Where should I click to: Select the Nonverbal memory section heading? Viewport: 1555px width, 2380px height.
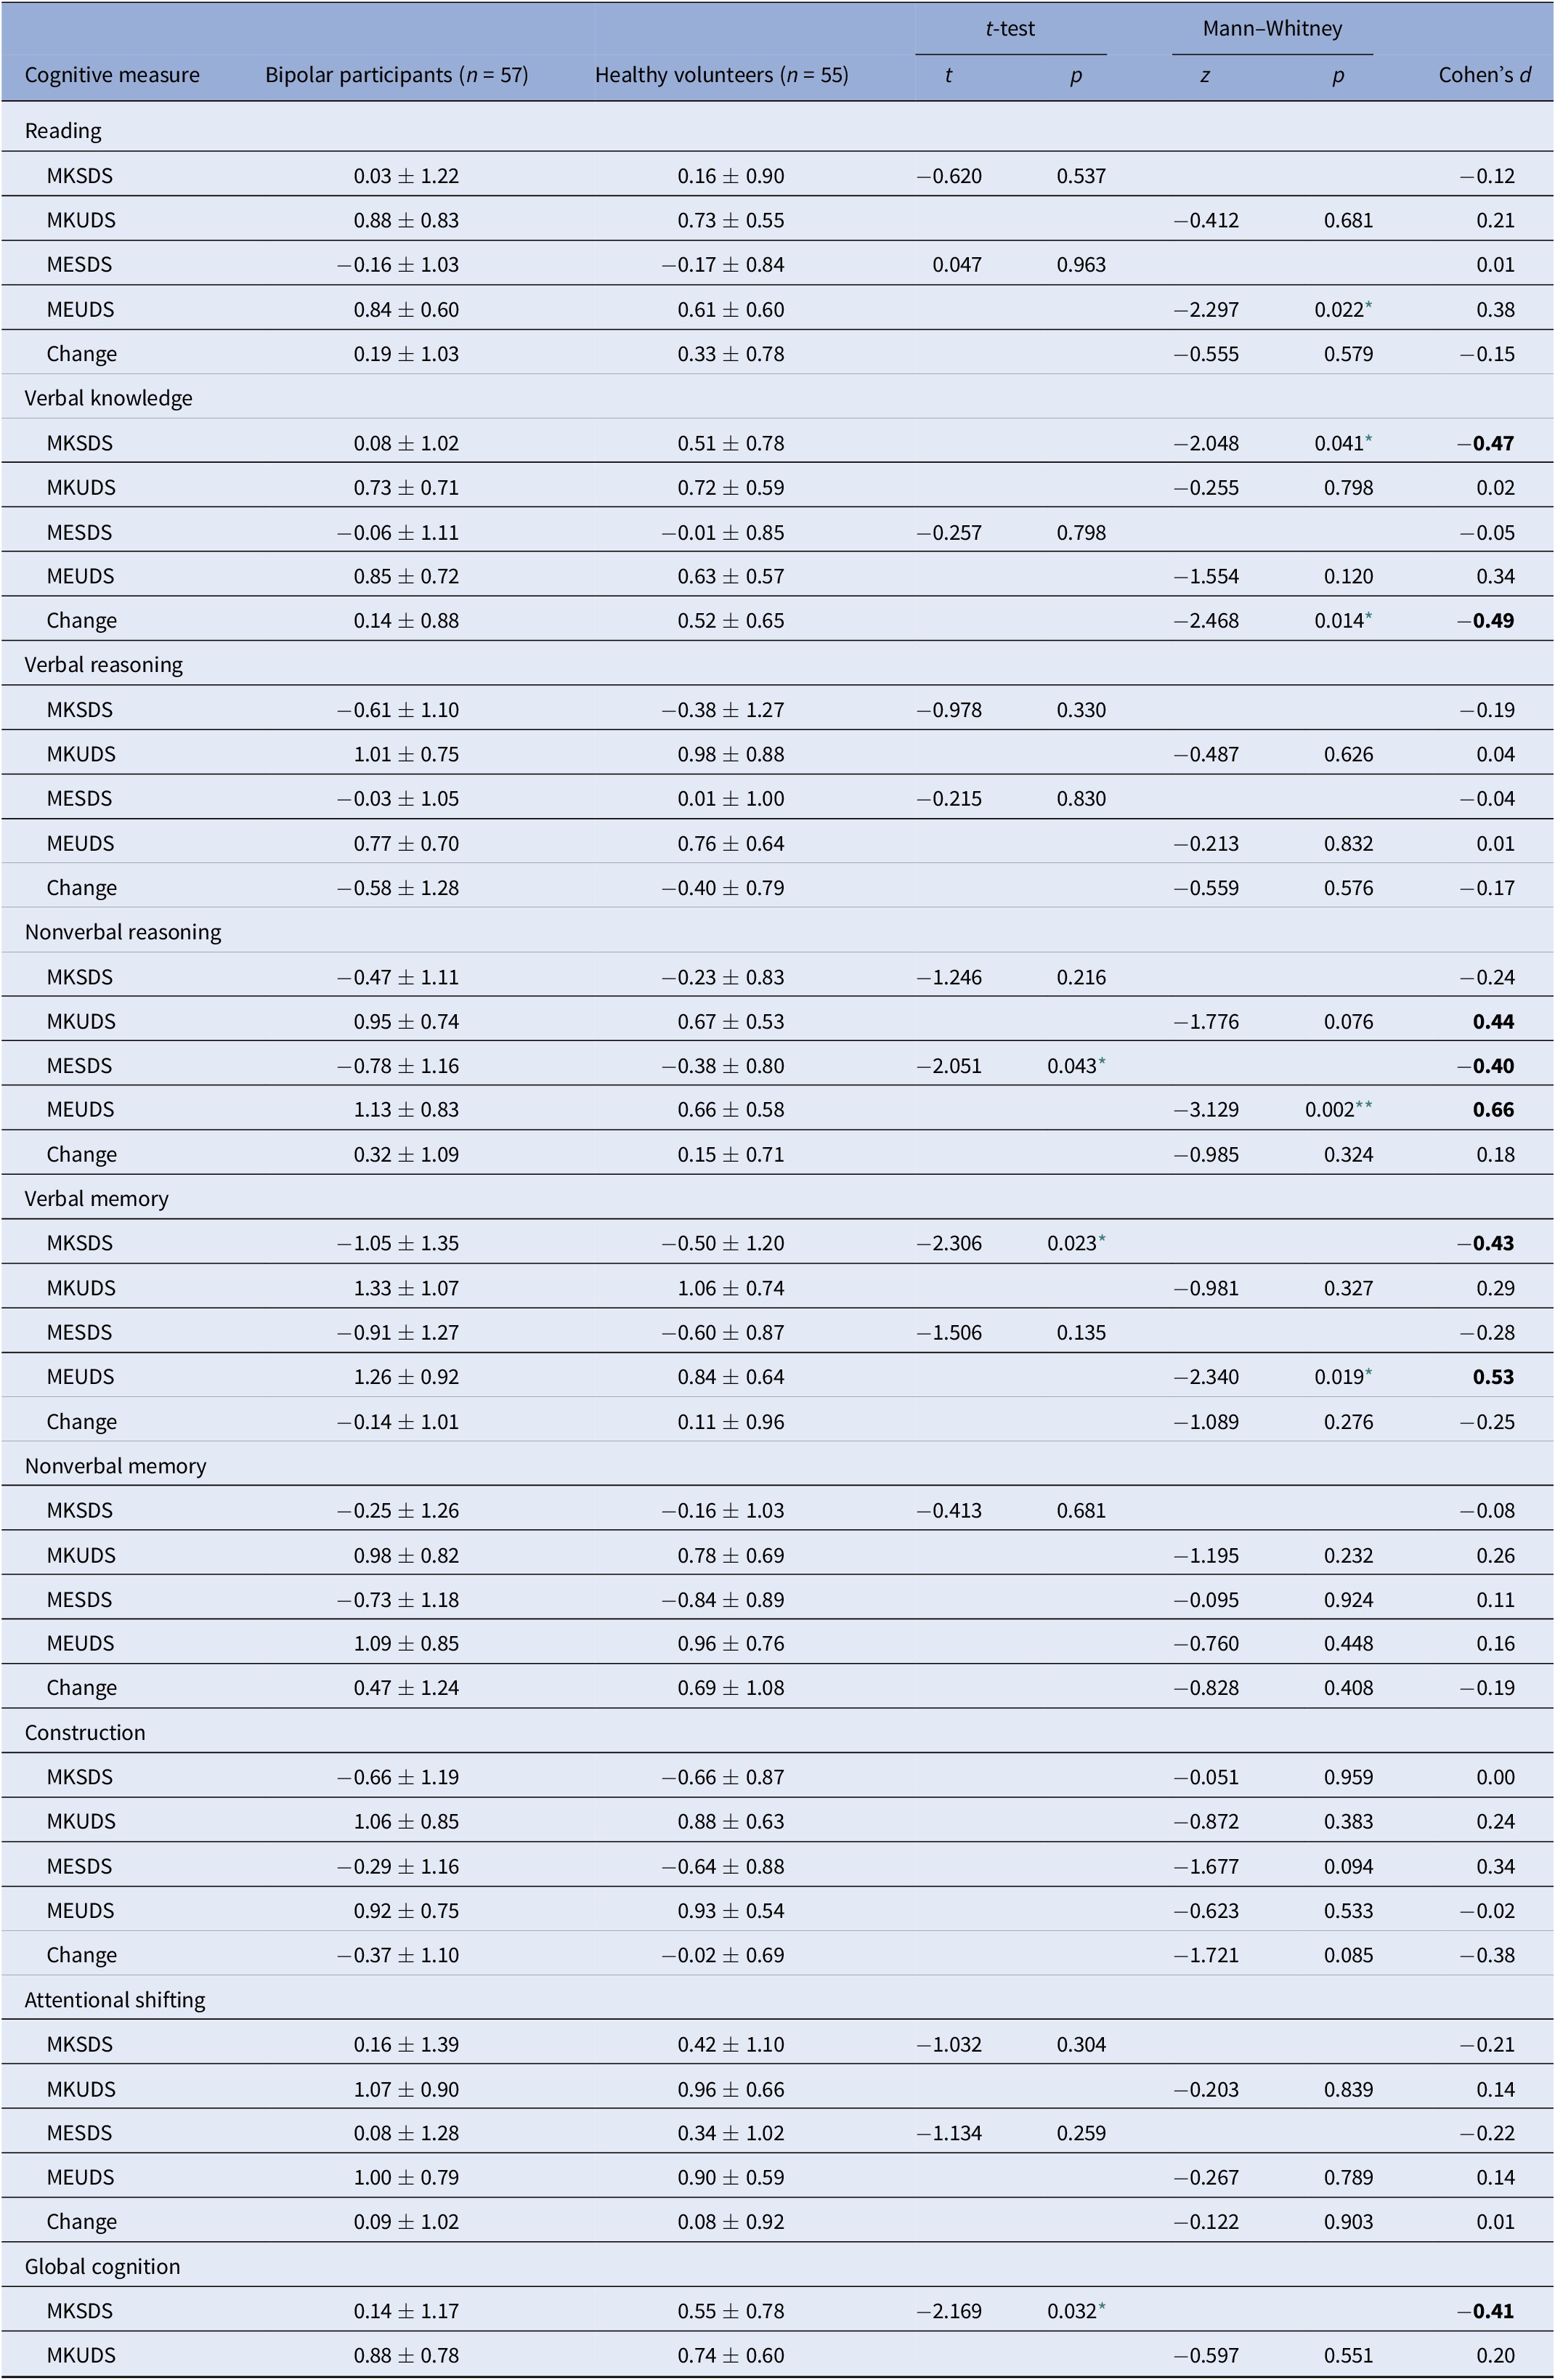115,1466
